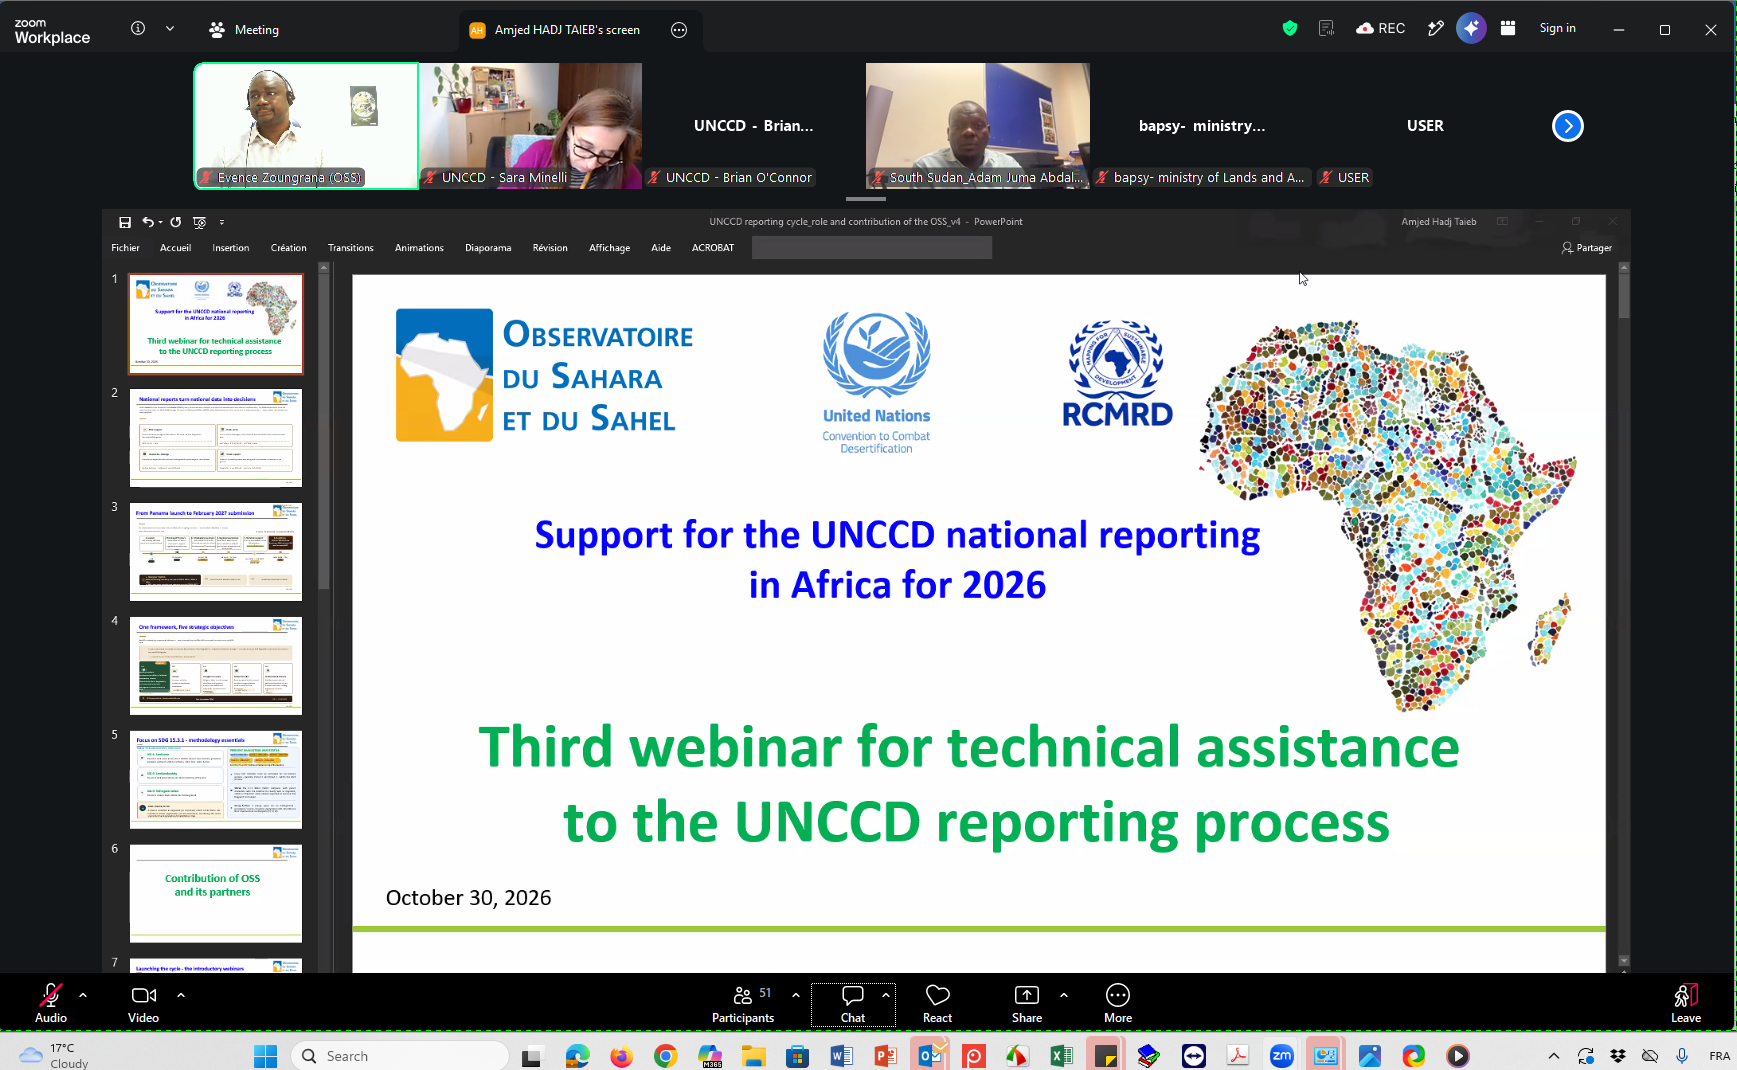Image resolution: width=1737 pixels, height=1070 pixels.
Task: Click the taskbar Search box
Action: [400, 1056]
